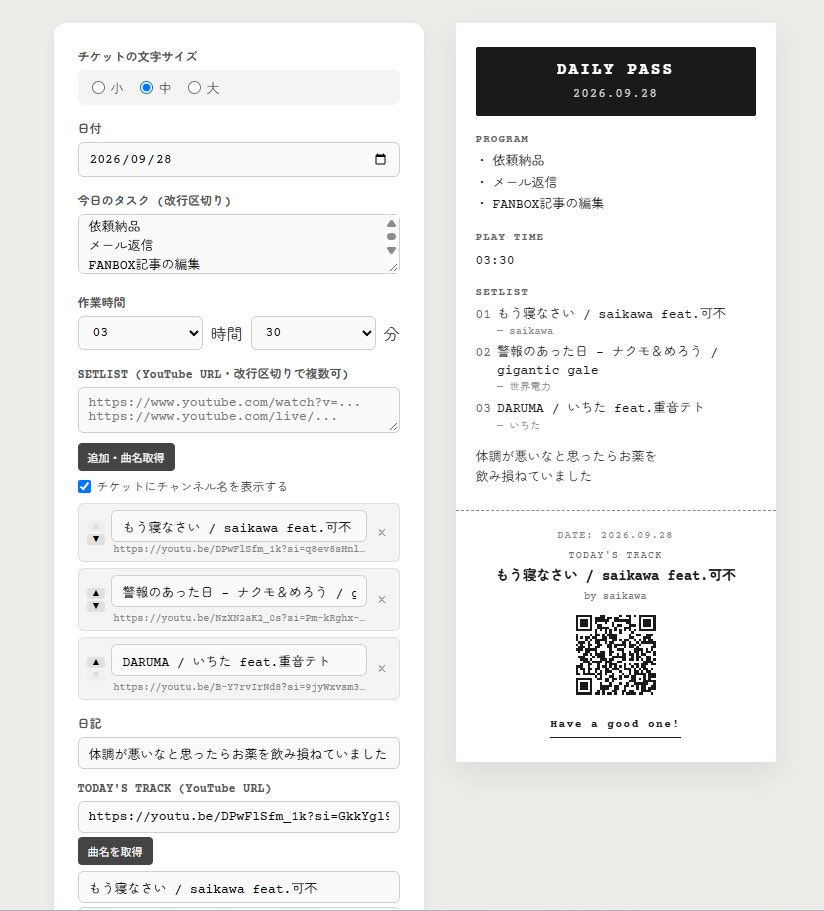Click the PLAY TIME value 03:30
824x911 pixels.
(495, 260)
